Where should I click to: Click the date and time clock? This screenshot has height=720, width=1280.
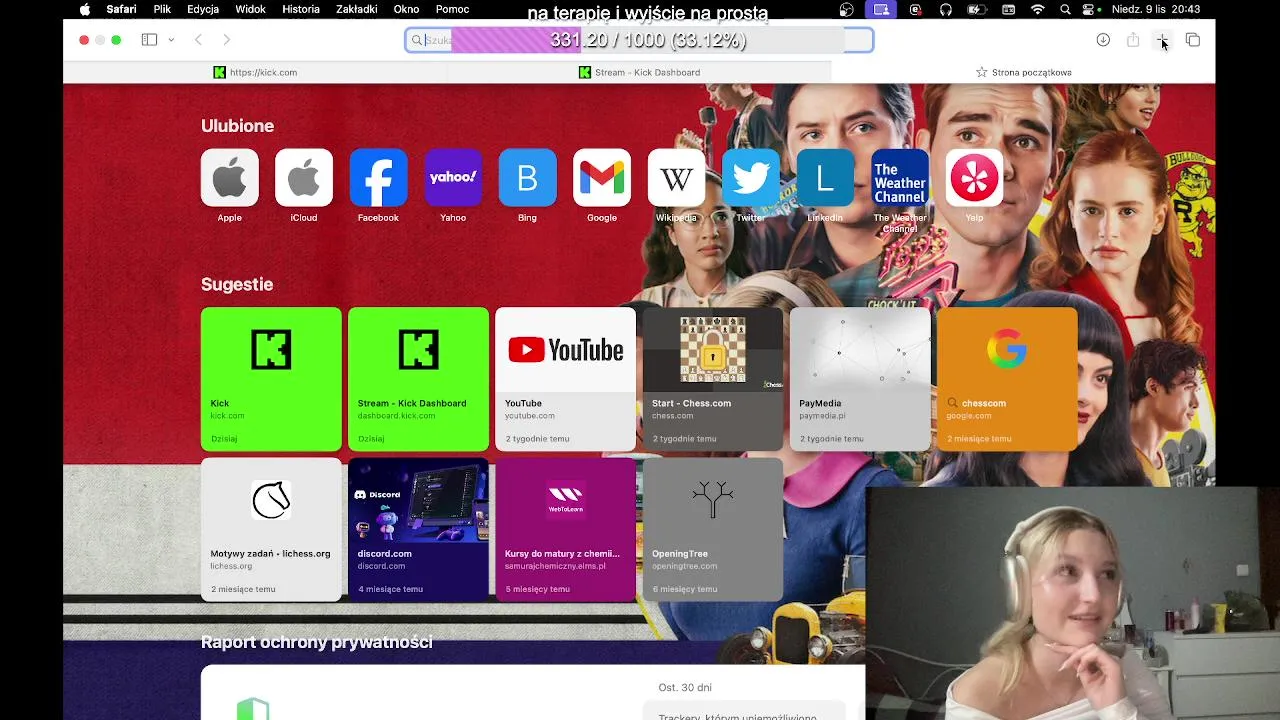(1156, 10)
